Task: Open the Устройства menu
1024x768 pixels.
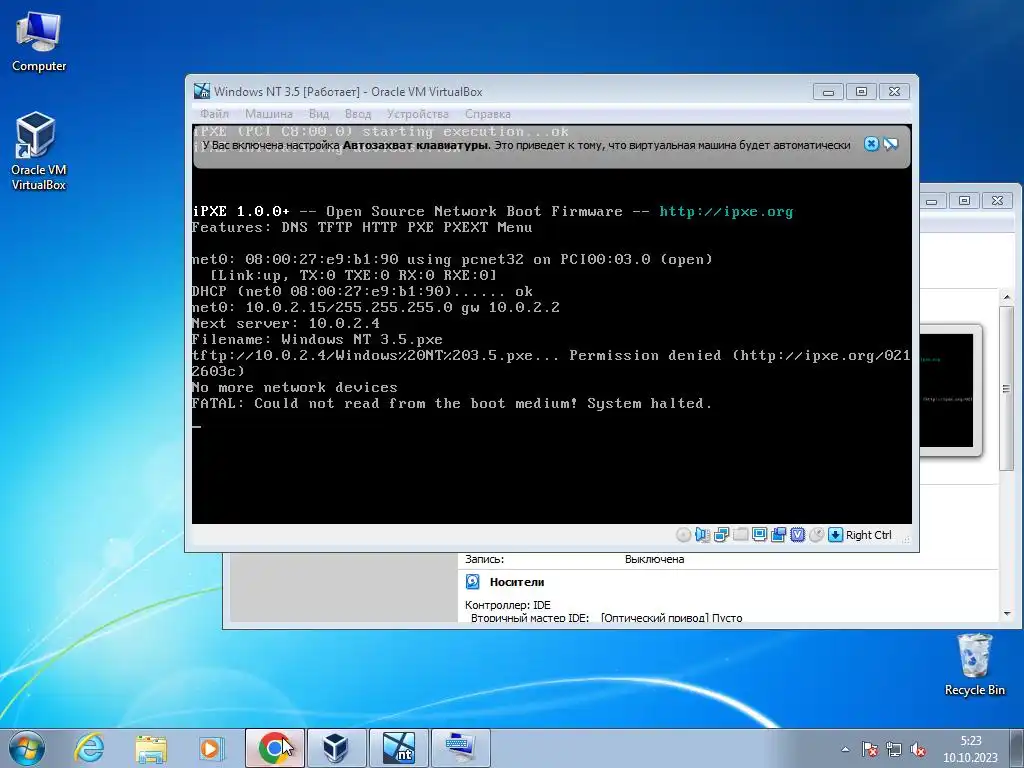Action: pyautogui.click(x=417, y=114)
